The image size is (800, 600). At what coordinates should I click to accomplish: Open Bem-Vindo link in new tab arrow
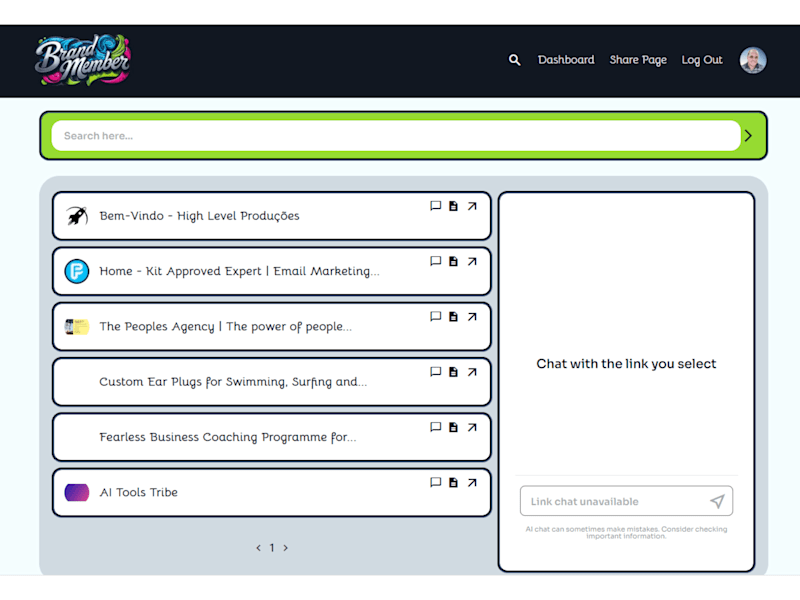472,206
